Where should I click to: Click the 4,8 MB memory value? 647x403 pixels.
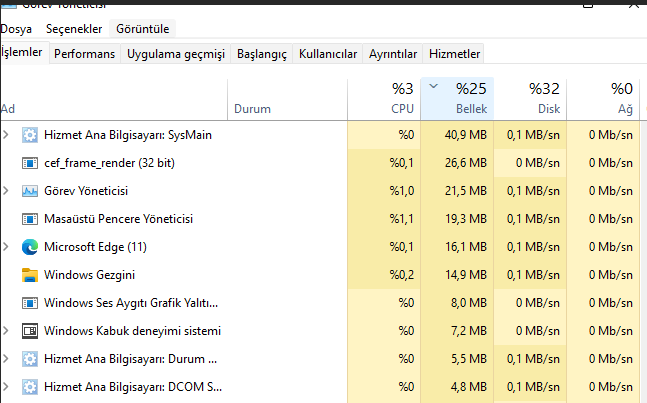click(469, 387)
